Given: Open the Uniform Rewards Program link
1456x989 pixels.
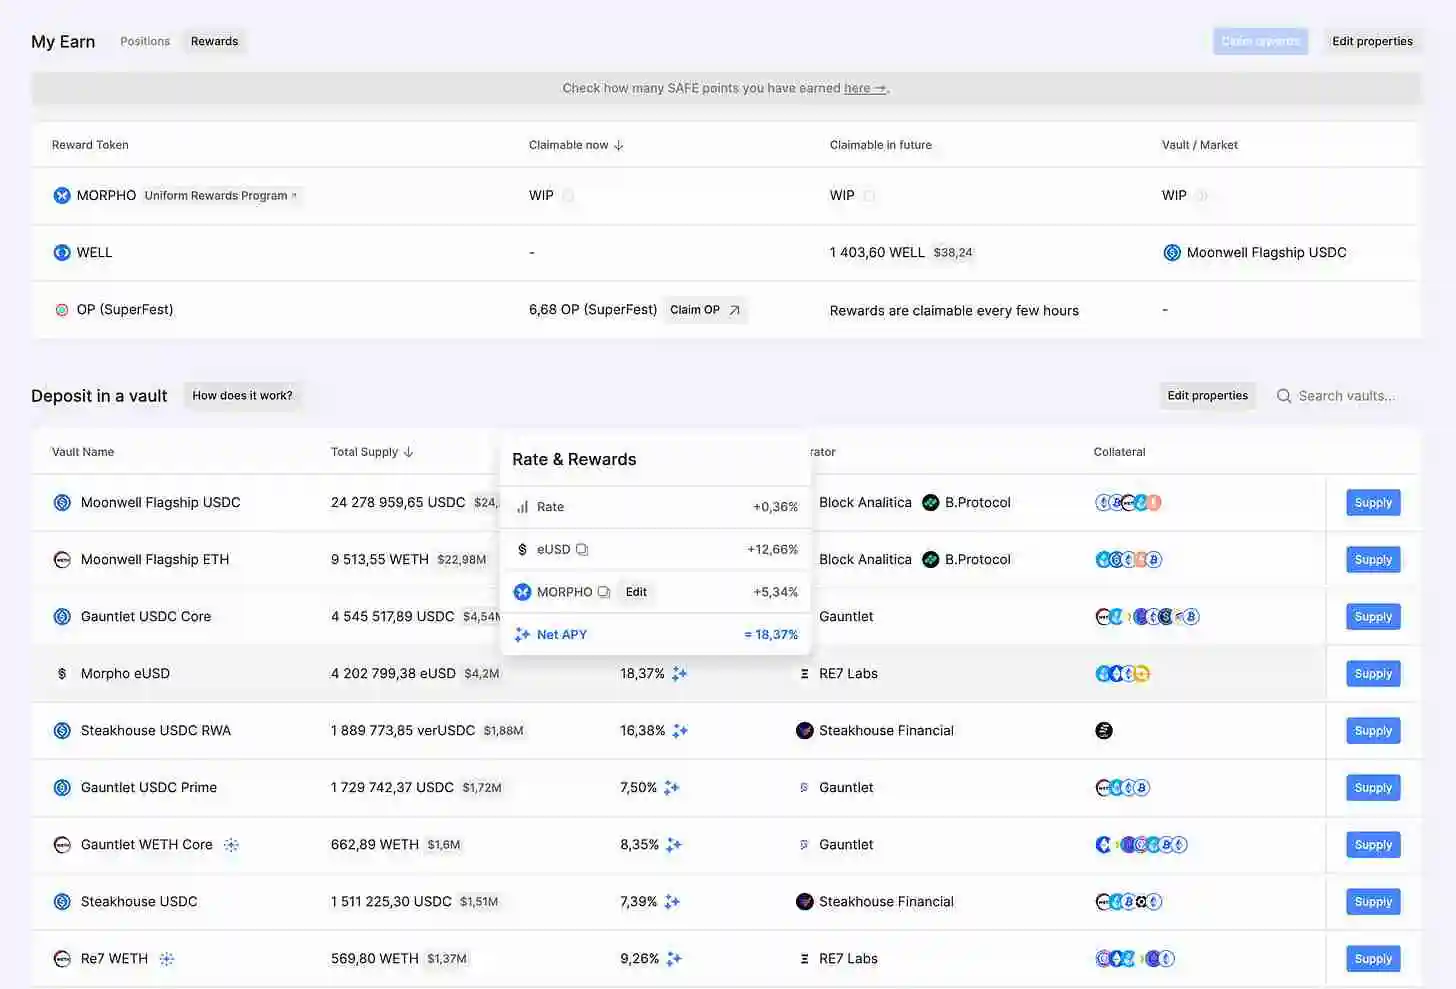Looking at the screenshot, I should coord(220,195).
